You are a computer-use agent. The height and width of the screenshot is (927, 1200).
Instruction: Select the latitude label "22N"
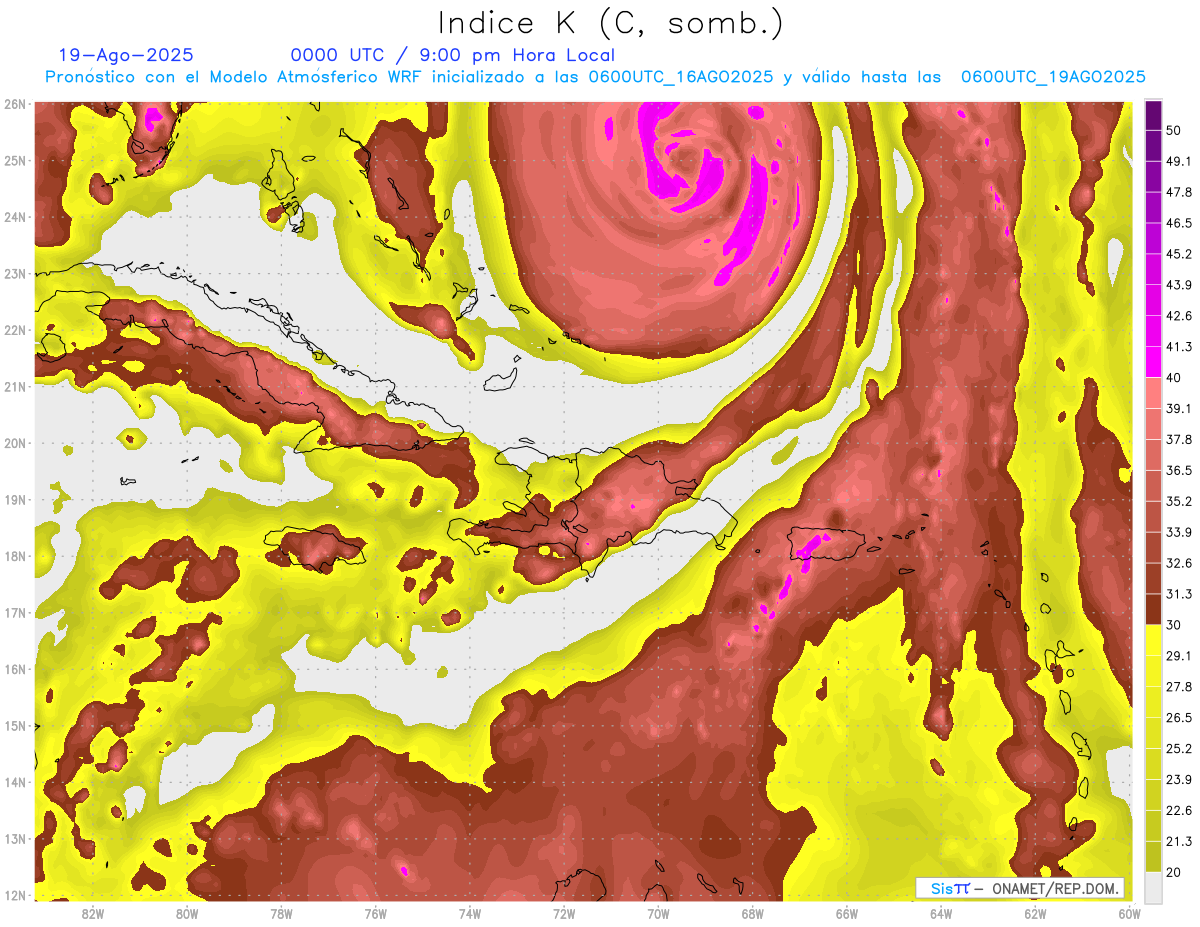15,330
